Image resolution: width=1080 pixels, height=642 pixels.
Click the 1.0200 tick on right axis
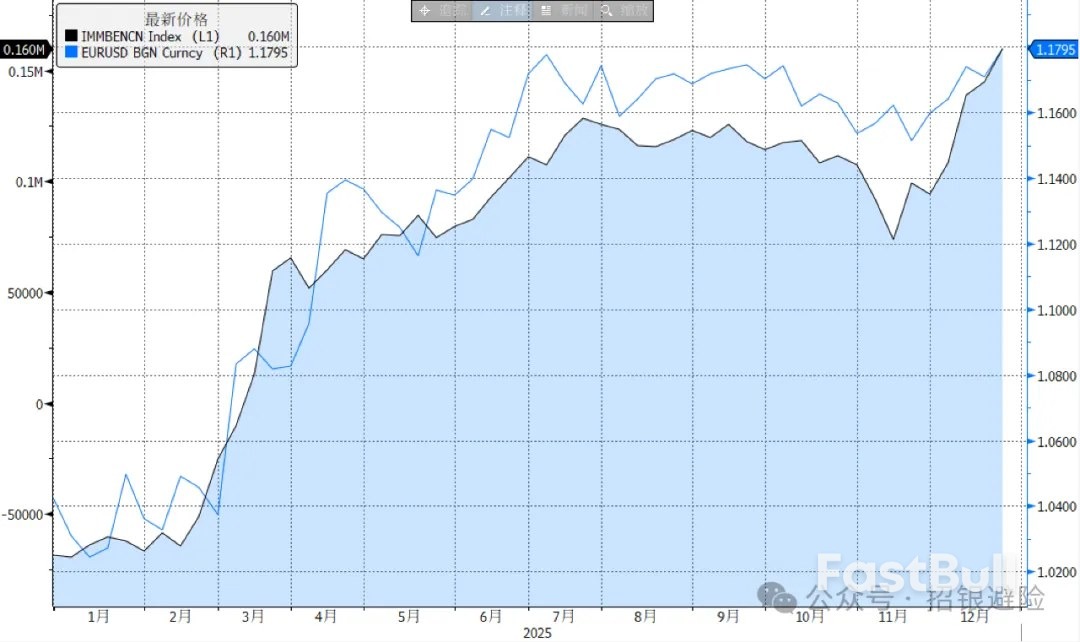(1055, 573)
